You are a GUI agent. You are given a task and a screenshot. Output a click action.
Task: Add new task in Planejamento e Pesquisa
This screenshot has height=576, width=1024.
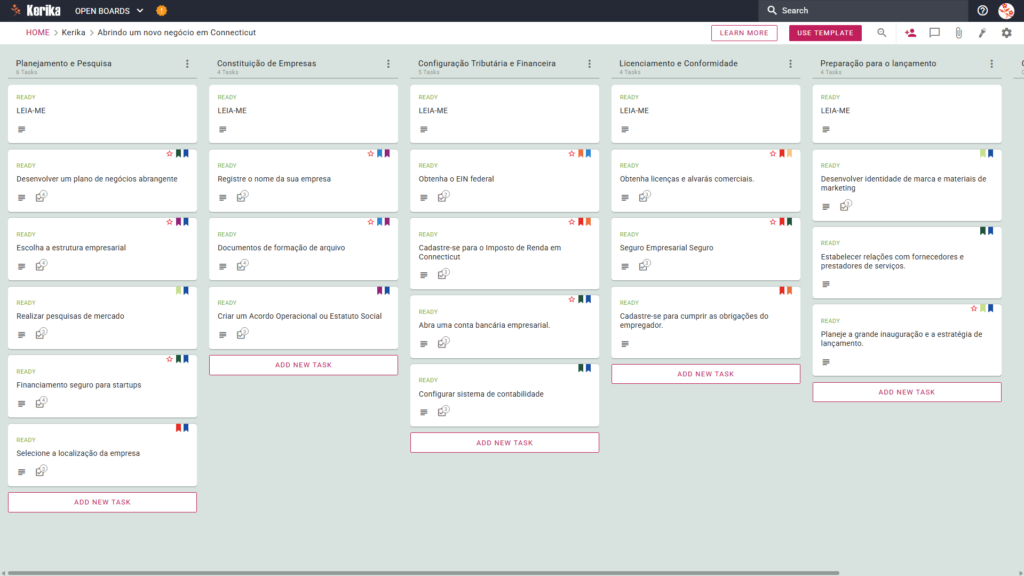[x=102, y=502]
